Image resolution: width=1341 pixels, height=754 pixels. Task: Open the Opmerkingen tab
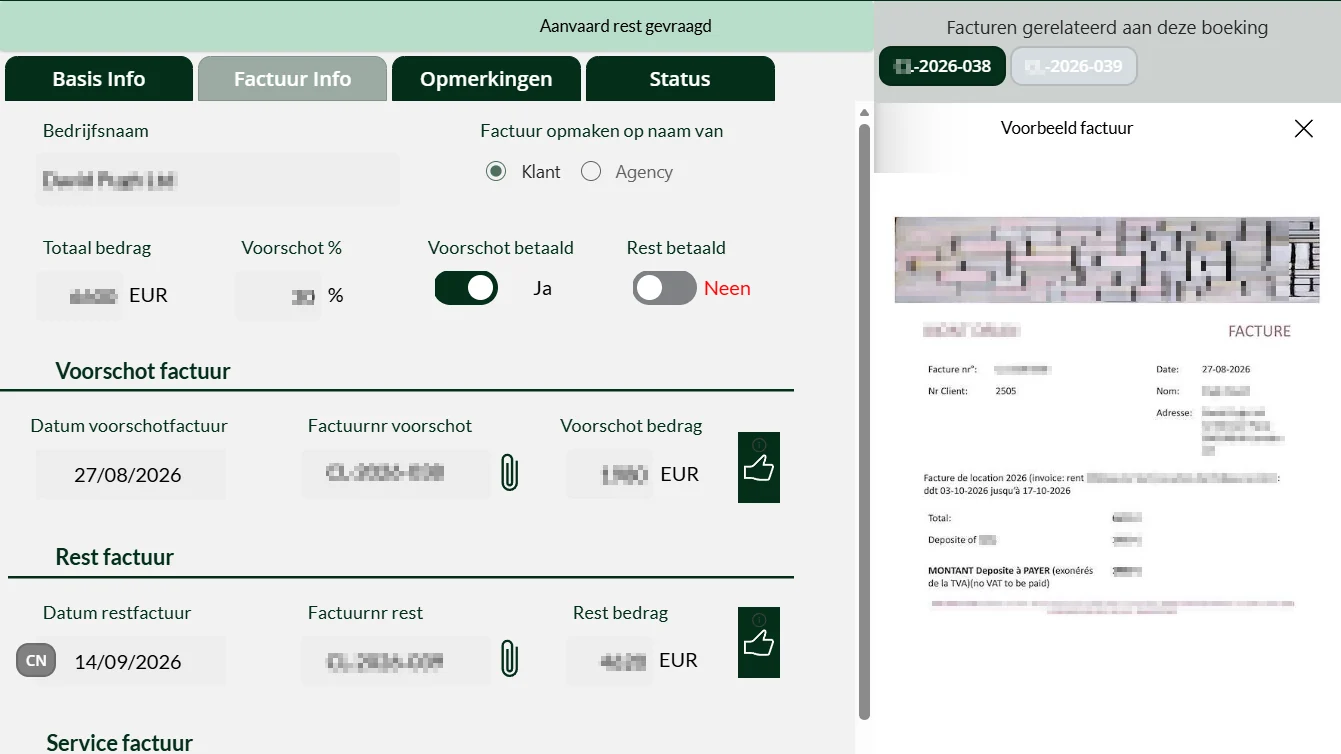486,79
